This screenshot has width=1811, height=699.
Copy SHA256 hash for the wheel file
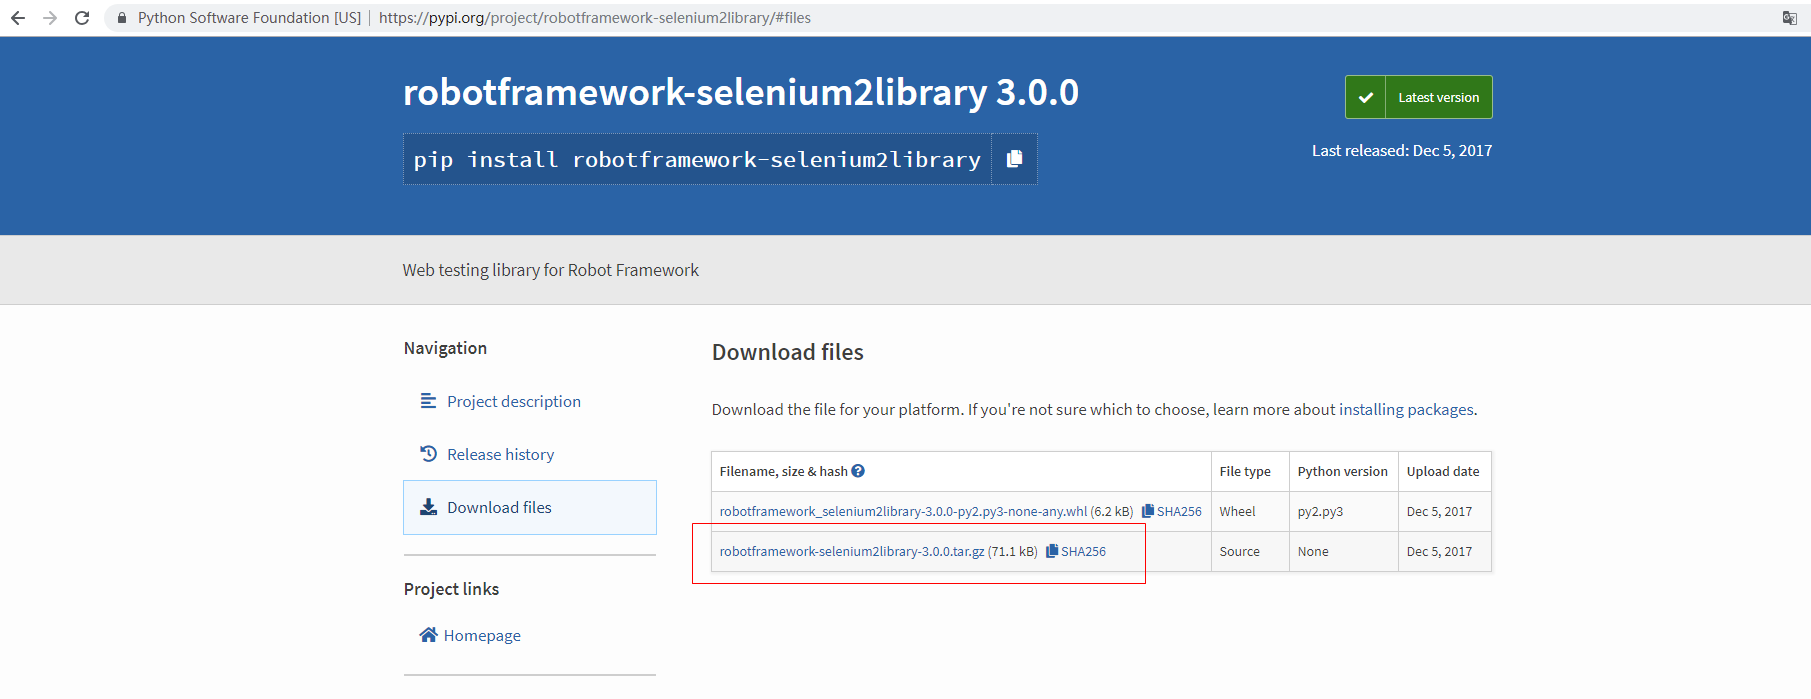tap(1172, 511)
